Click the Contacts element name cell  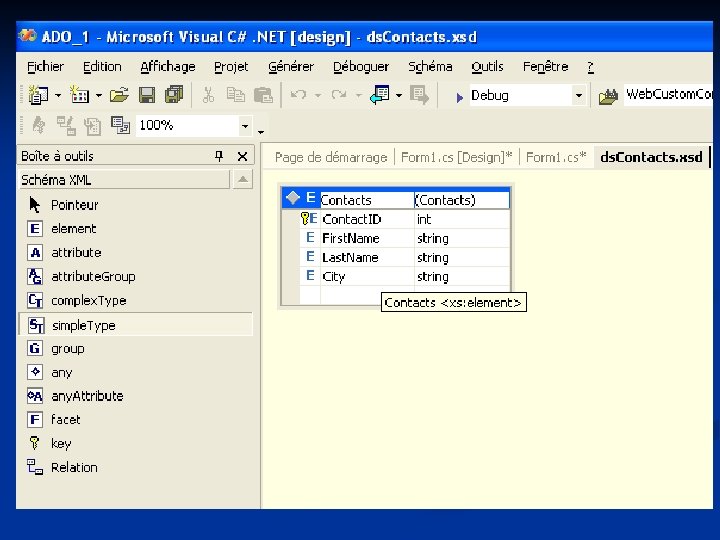367,200
